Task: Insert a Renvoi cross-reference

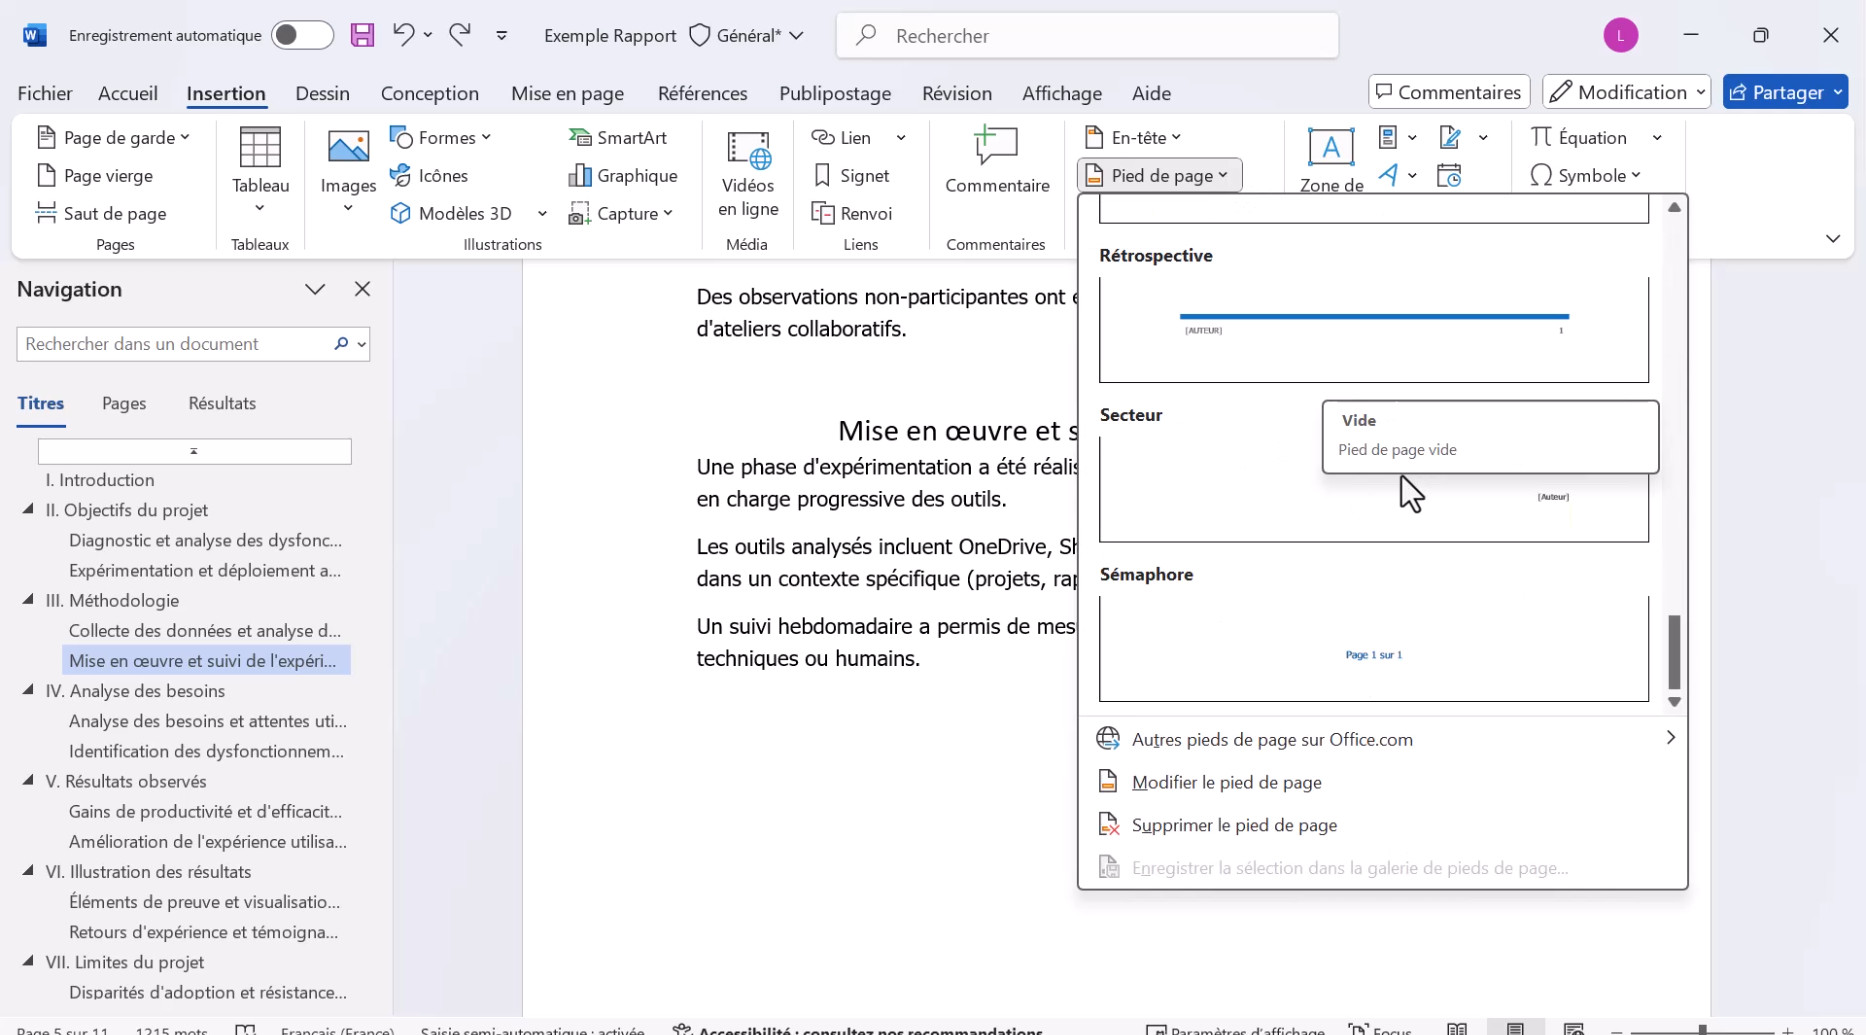Action: pyautogui.click(x=852, y=213)
